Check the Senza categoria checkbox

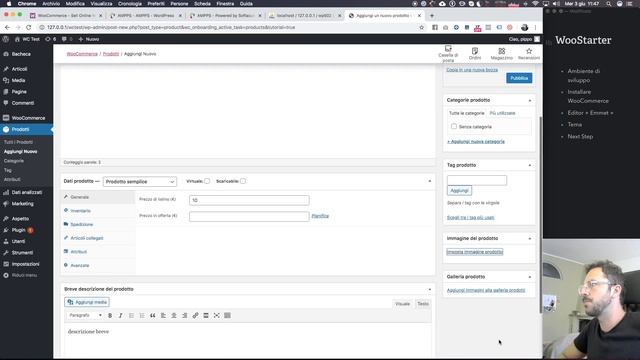454,127
